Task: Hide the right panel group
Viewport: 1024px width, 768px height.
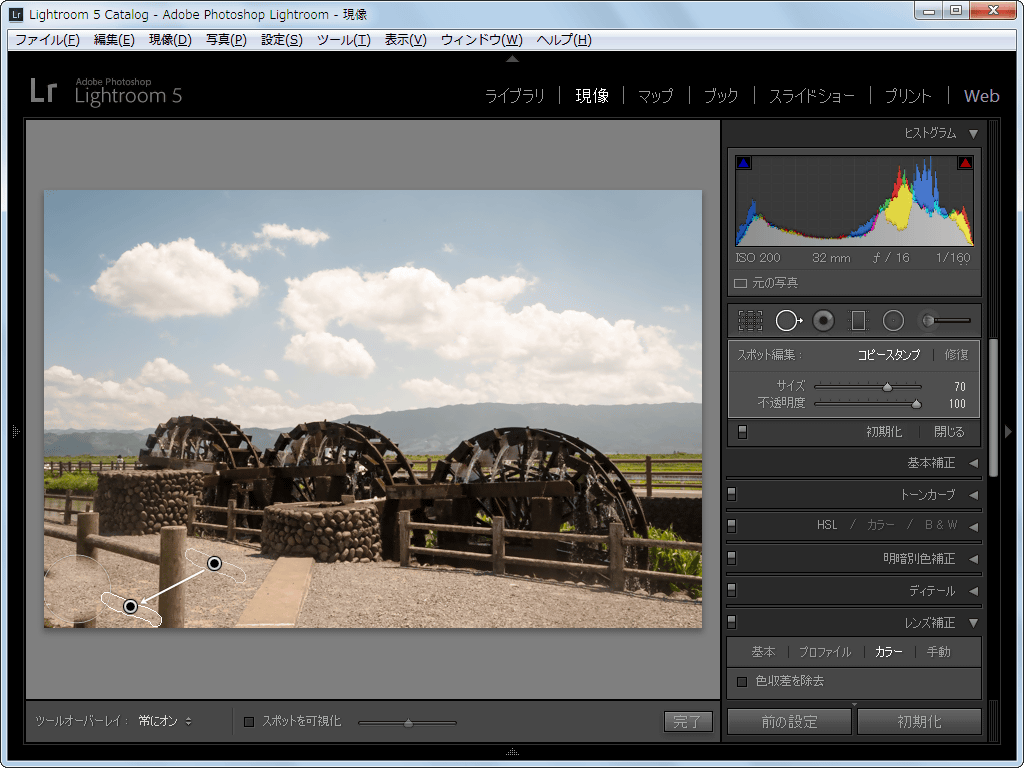Action: (1008, 431)
